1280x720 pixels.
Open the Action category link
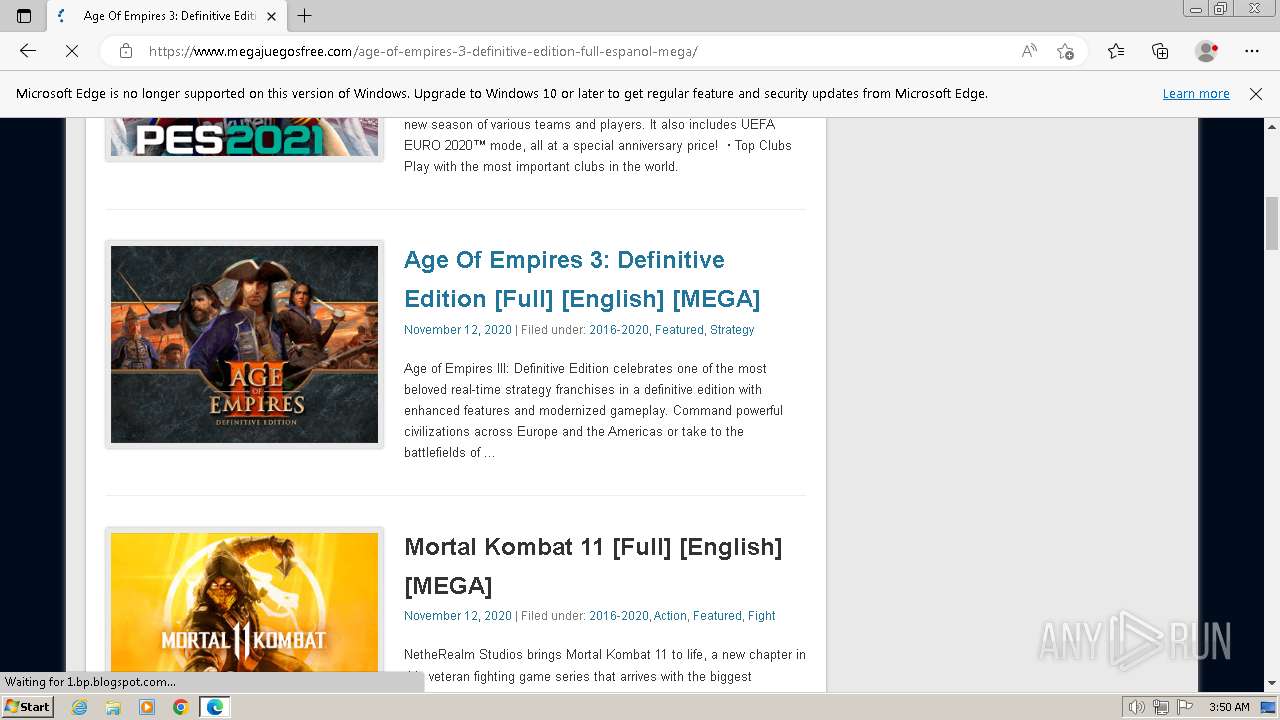tap(670, 616)
